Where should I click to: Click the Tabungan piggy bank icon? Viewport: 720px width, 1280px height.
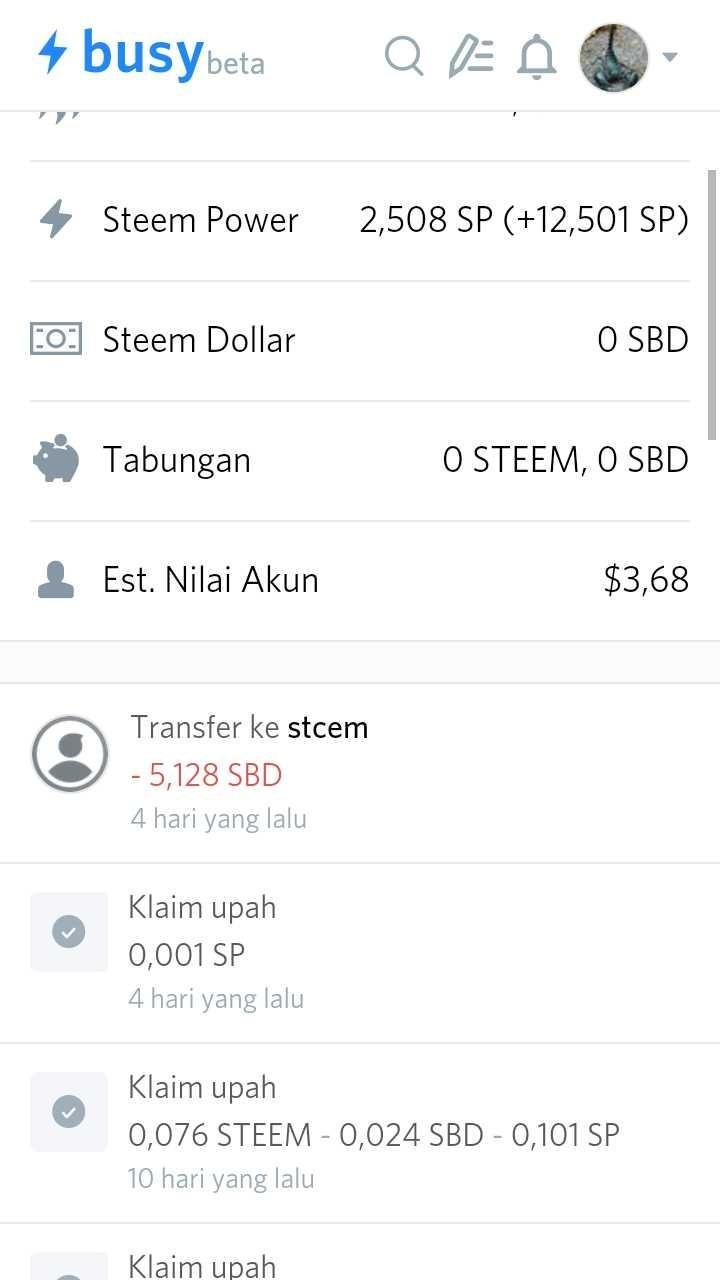pyautogui.click(x=56, y=459)
